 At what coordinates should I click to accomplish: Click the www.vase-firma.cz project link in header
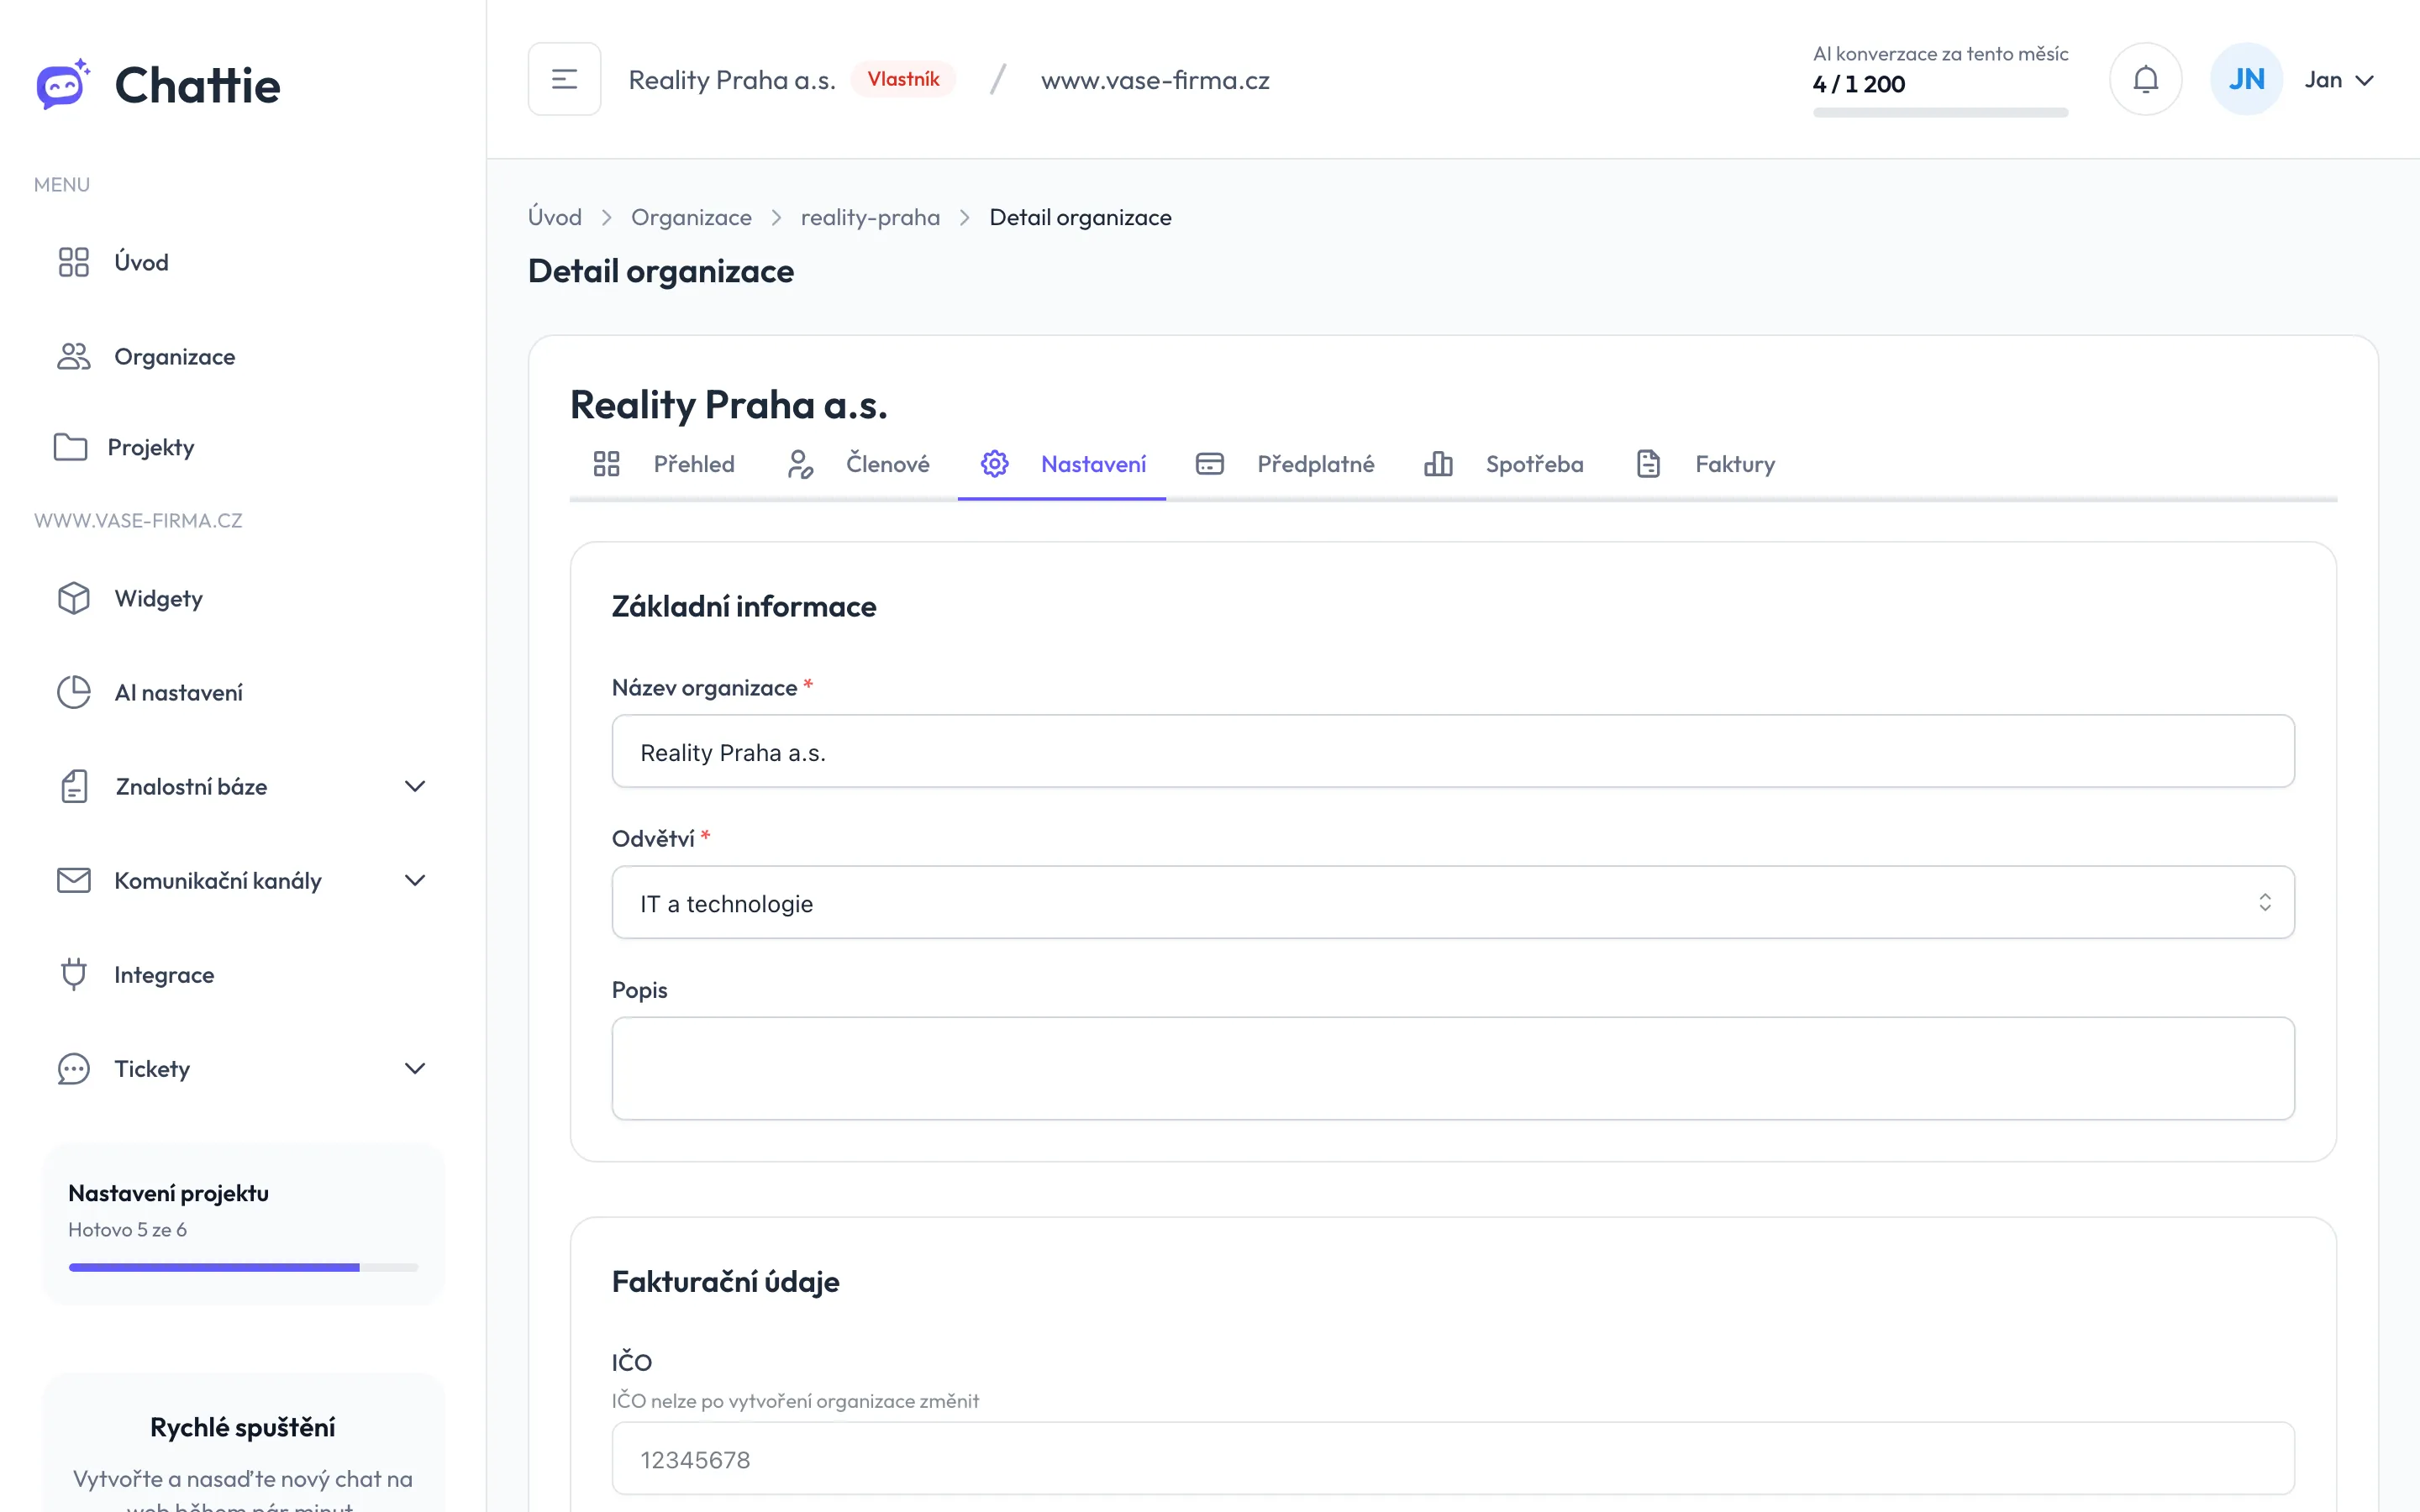1155,80
